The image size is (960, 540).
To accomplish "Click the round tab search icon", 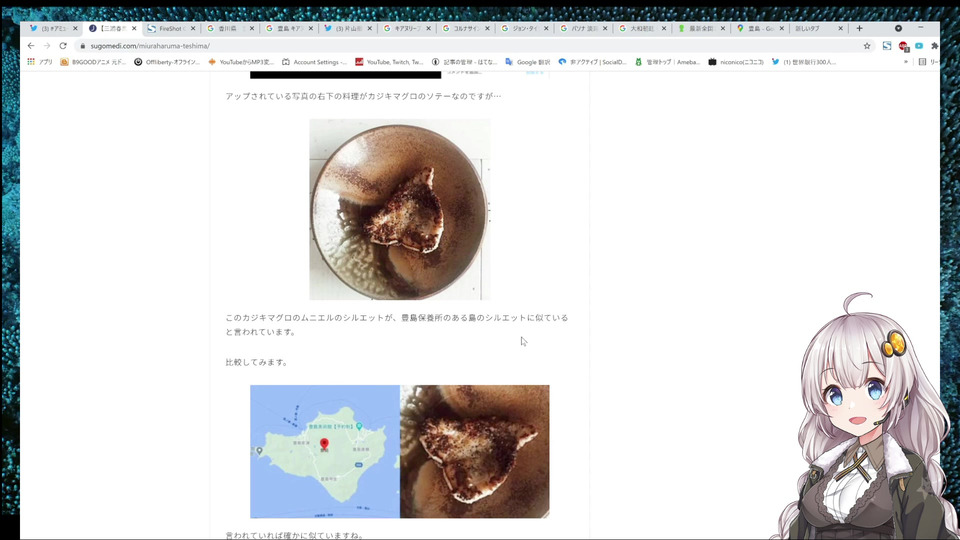I will point(898,28).
